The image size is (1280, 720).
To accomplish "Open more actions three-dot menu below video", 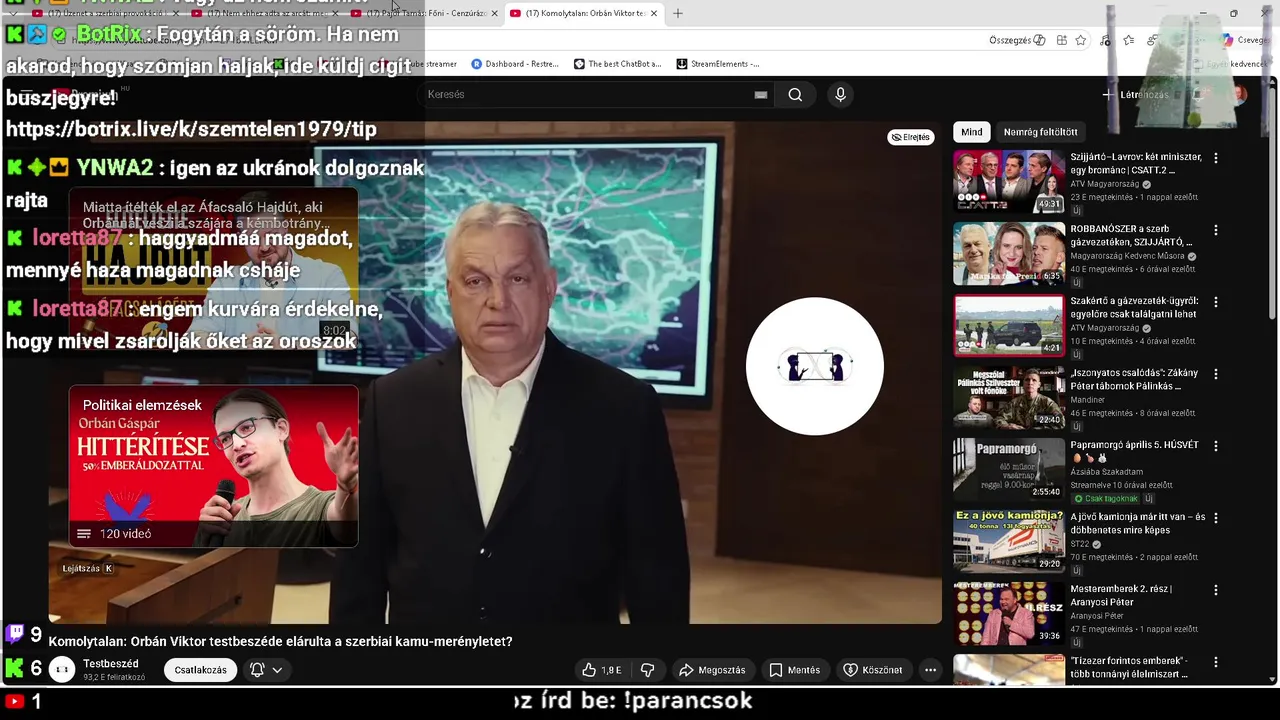I will (x=930, y=670).
